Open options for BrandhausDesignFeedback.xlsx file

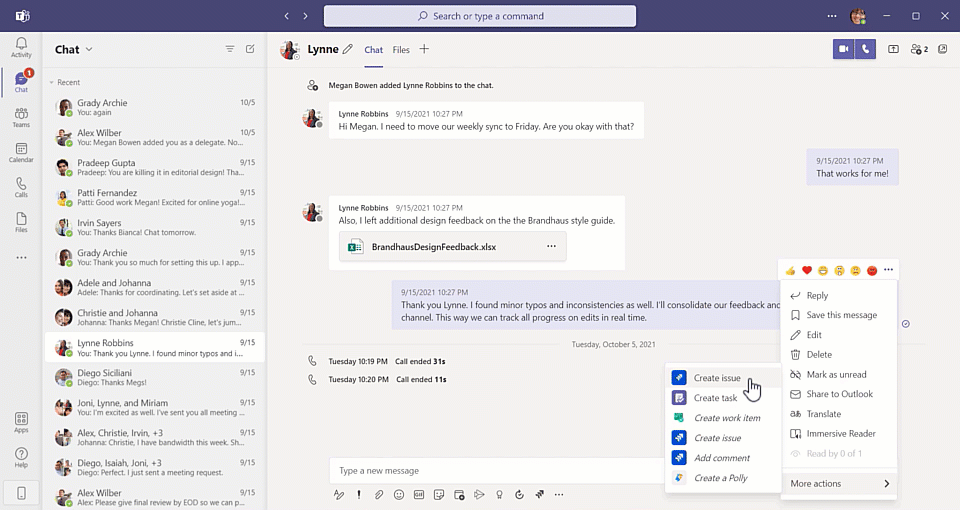(x=551, y=246)
